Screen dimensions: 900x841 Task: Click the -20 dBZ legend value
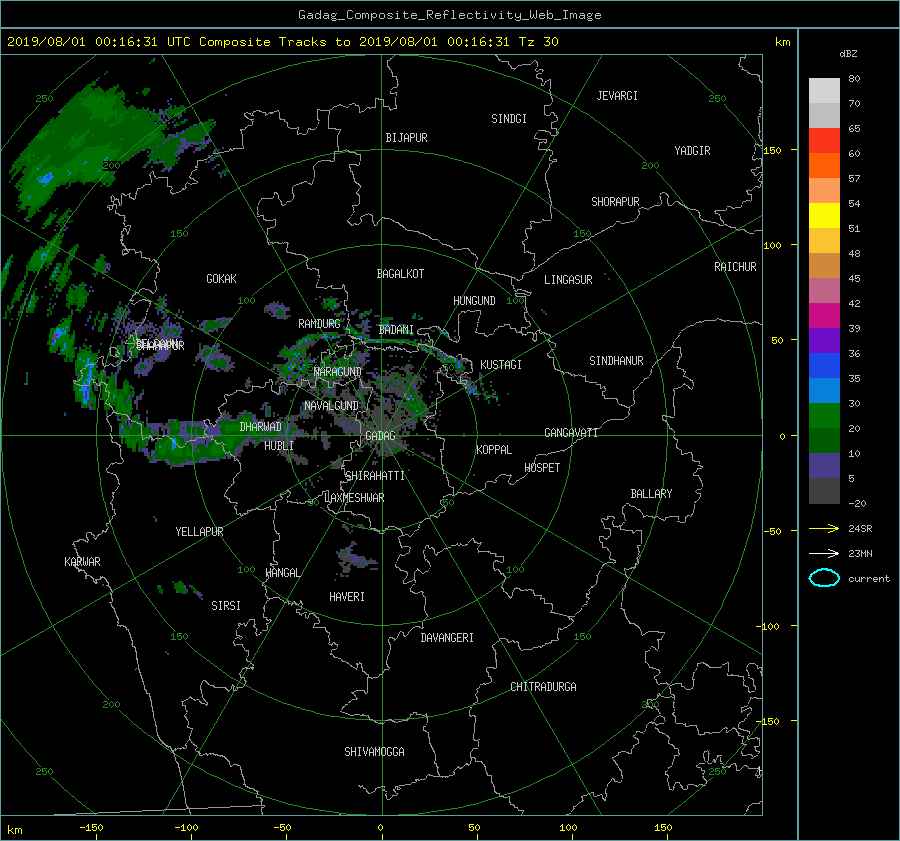point(857,503)
